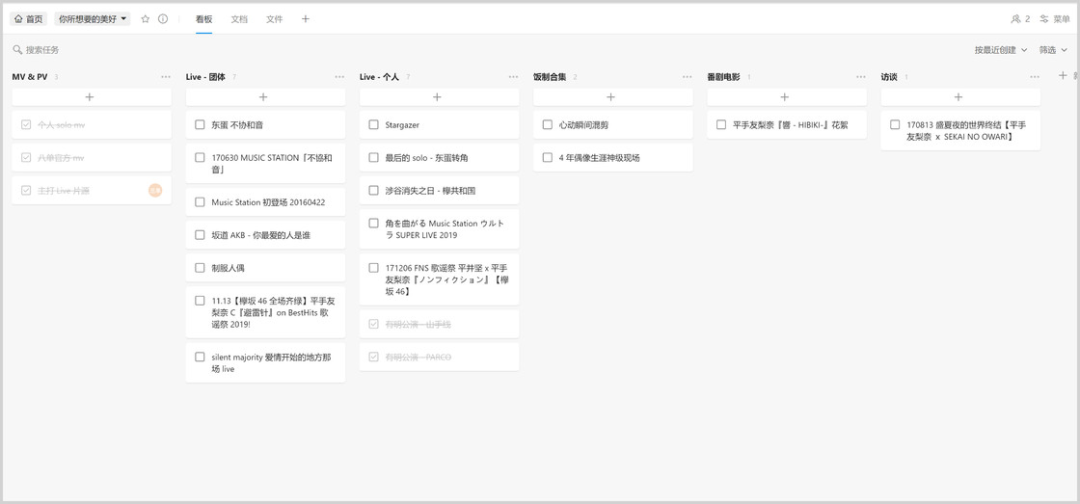1080x504 pixels.
Task: Open the 171206 FNS 歌谣祭 card
Action: coord(439,280)
